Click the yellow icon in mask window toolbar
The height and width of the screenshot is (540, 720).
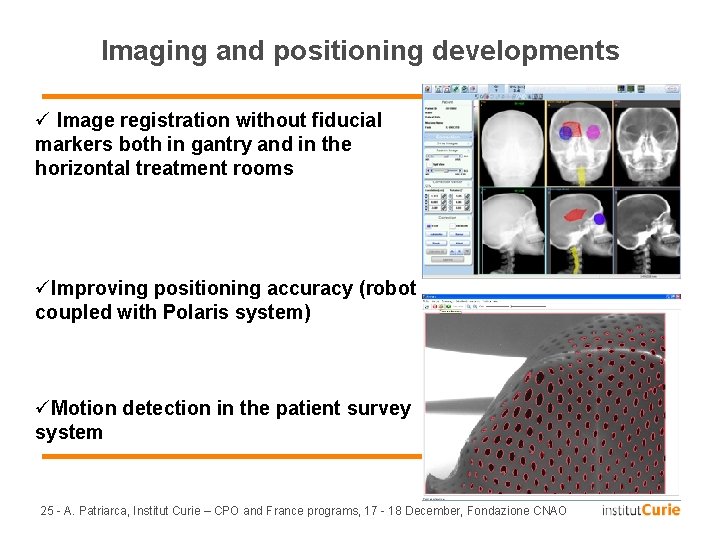441,306
